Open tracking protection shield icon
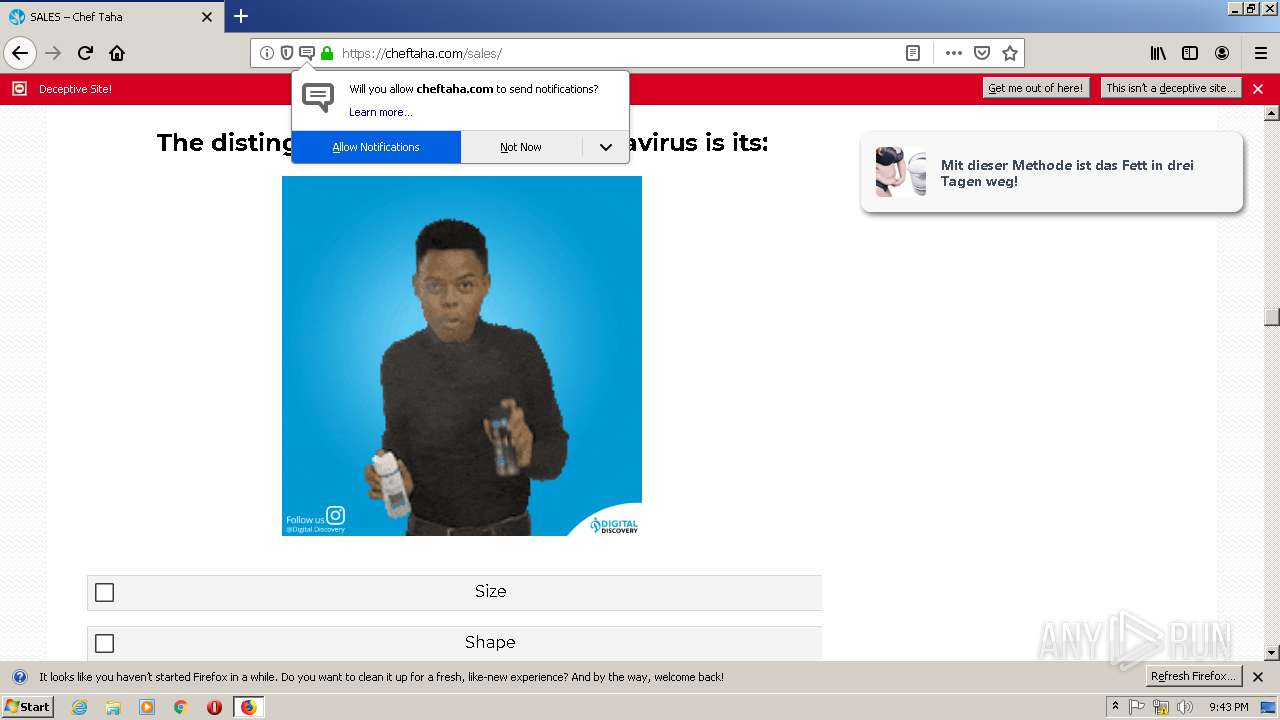This screenshot has width=1280, height=720. pyautogui.click(x=287, y=53)
